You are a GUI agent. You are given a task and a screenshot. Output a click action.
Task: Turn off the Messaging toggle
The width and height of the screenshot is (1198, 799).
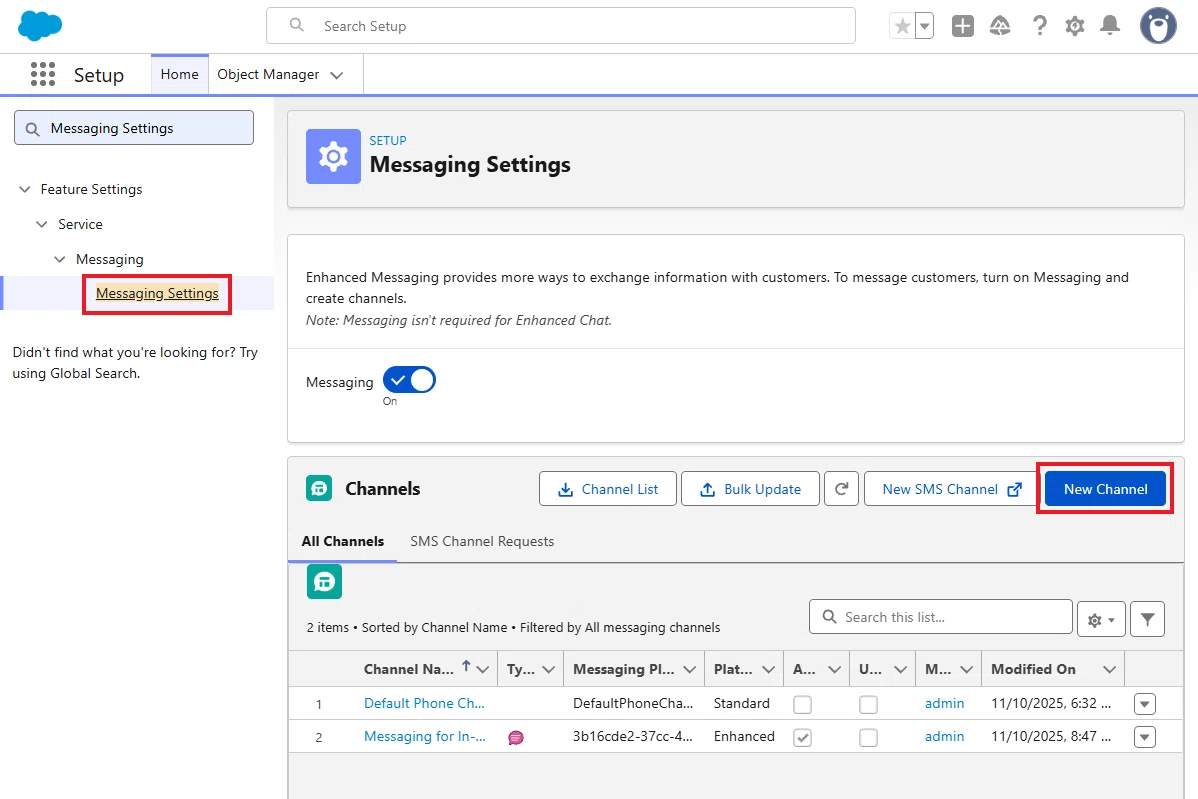(x=410, y=380)
